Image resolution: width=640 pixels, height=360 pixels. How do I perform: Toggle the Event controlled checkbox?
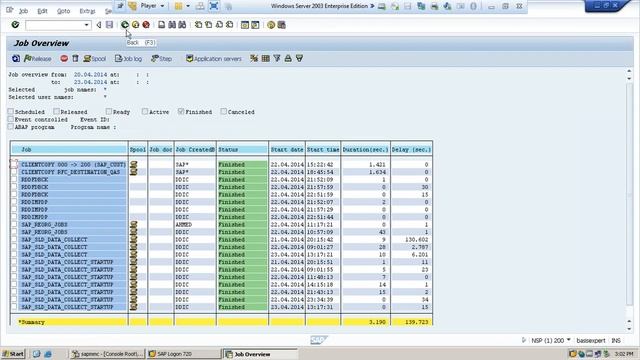(x=11, y=119)
